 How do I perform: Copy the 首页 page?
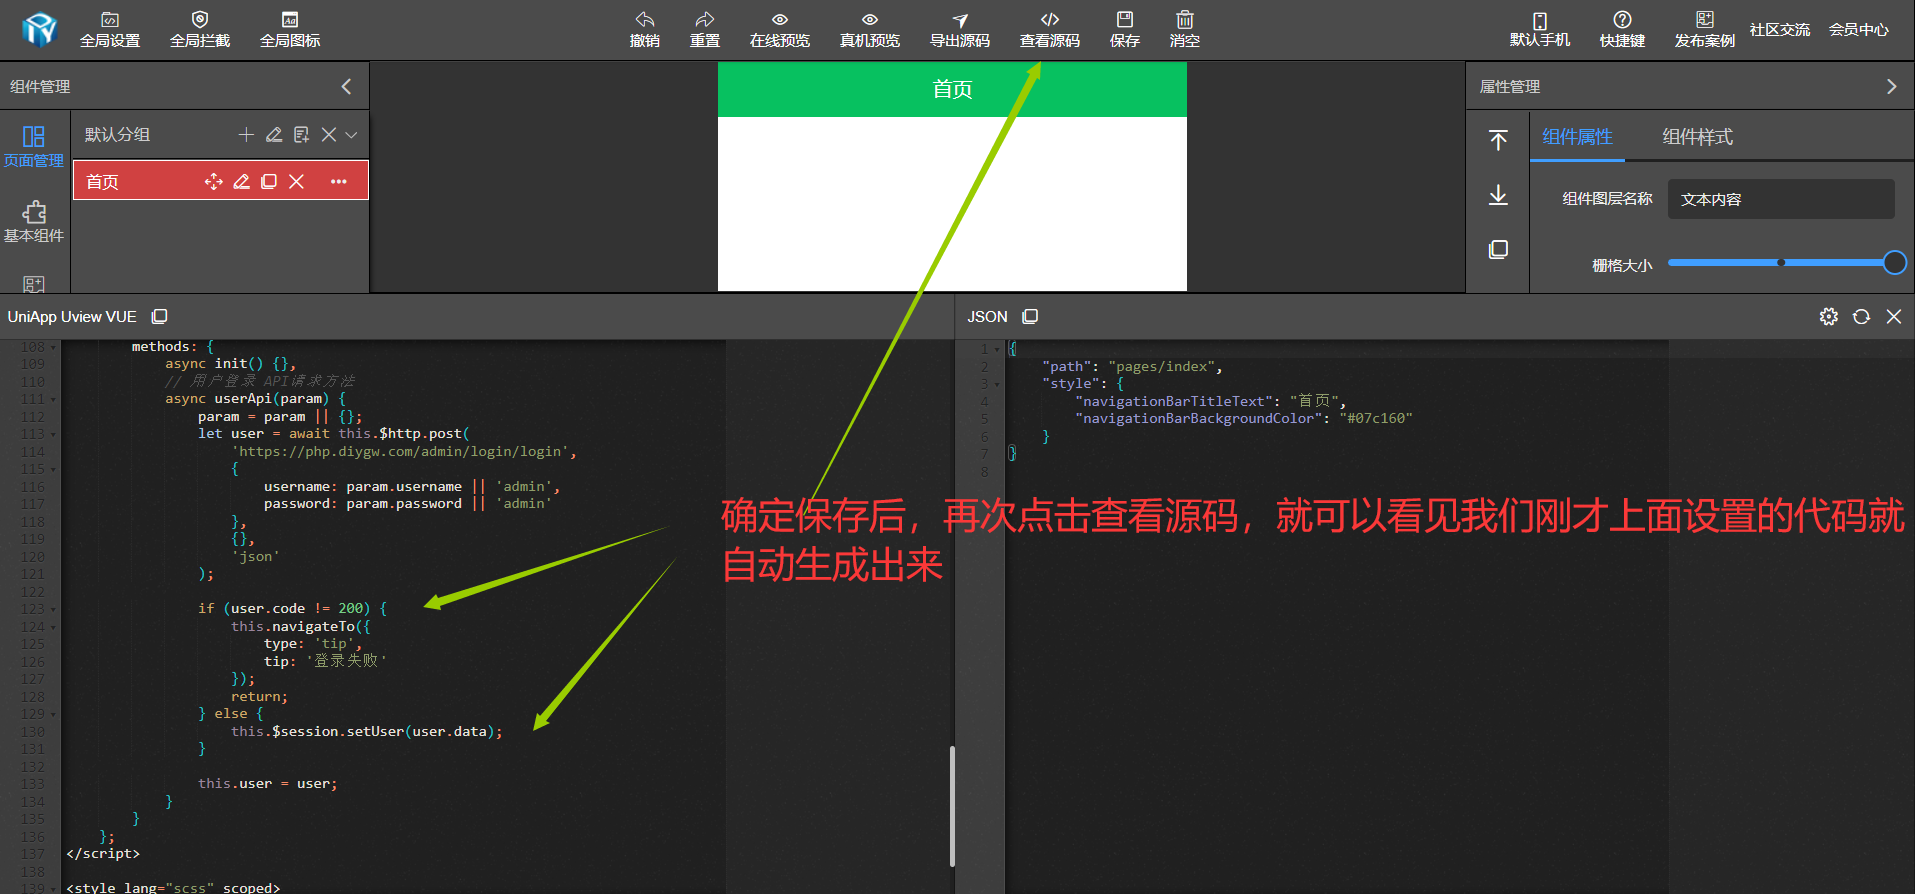coord(269,181)
